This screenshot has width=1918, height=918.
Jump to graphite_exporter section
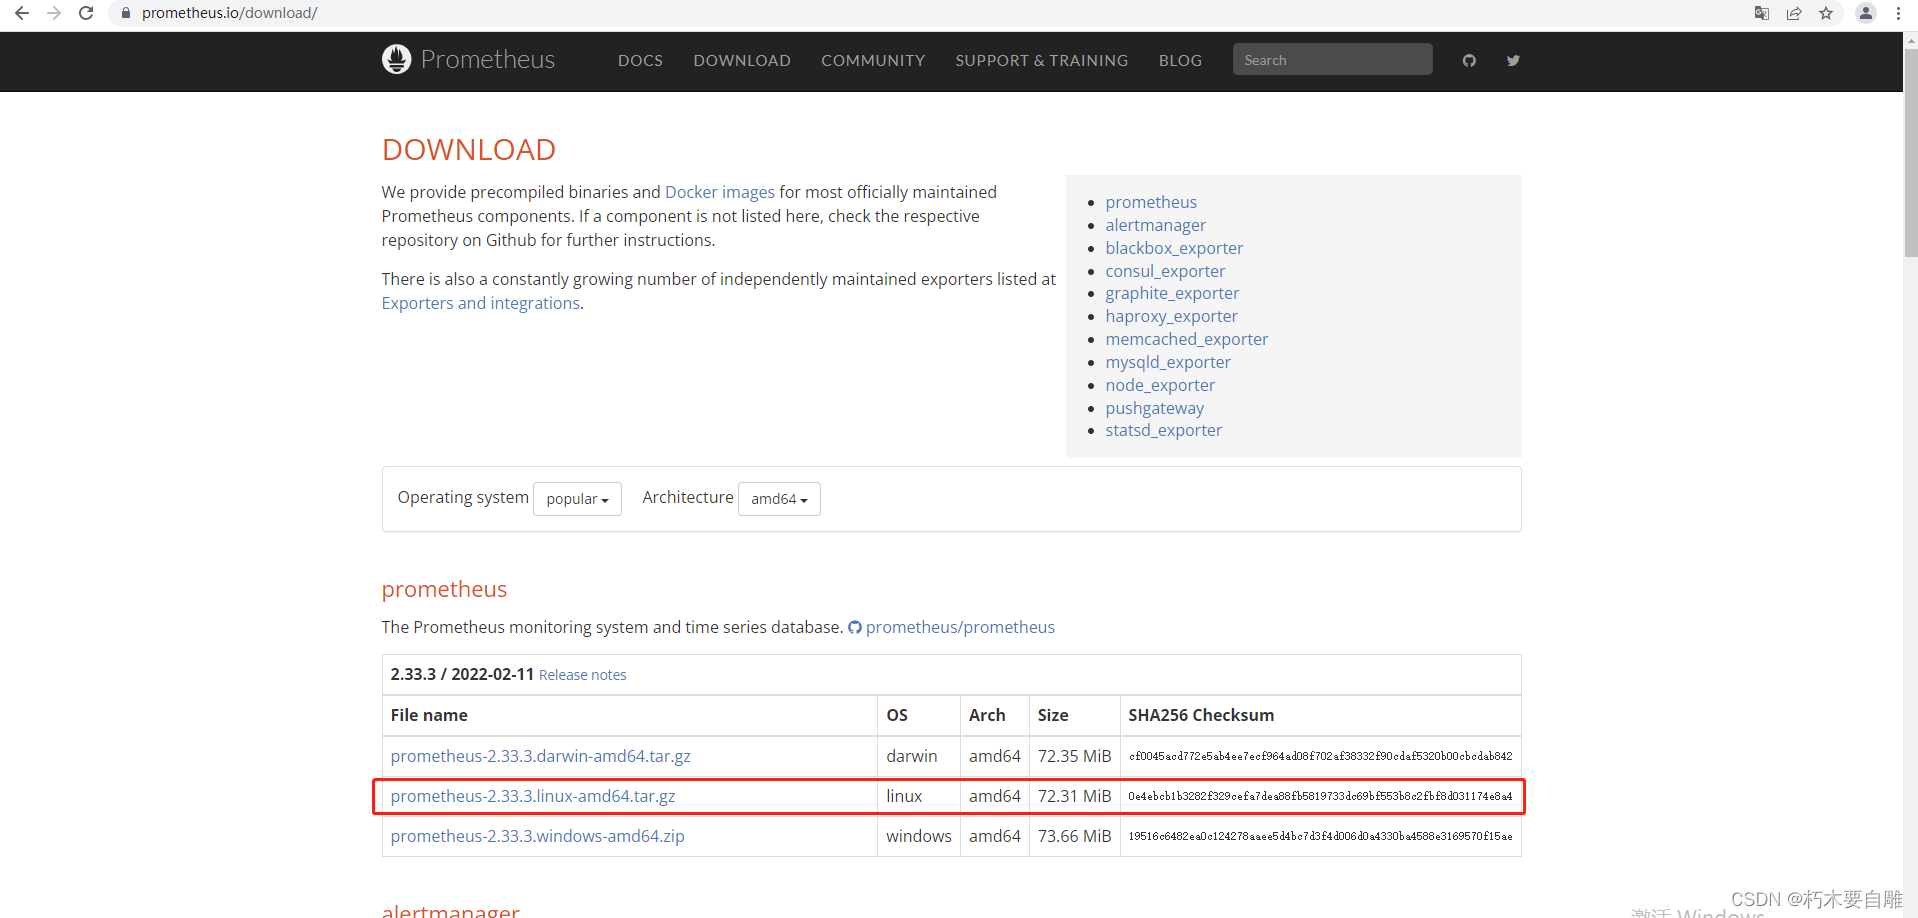point(1172,293)
